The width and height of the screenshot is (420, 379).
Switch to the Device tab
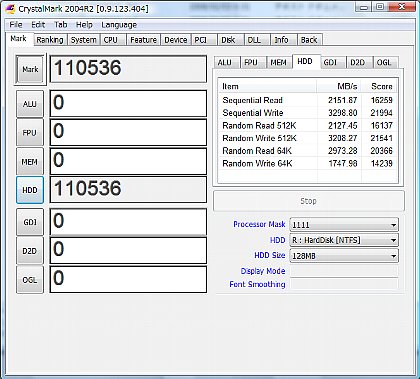[x=176, y=40]
